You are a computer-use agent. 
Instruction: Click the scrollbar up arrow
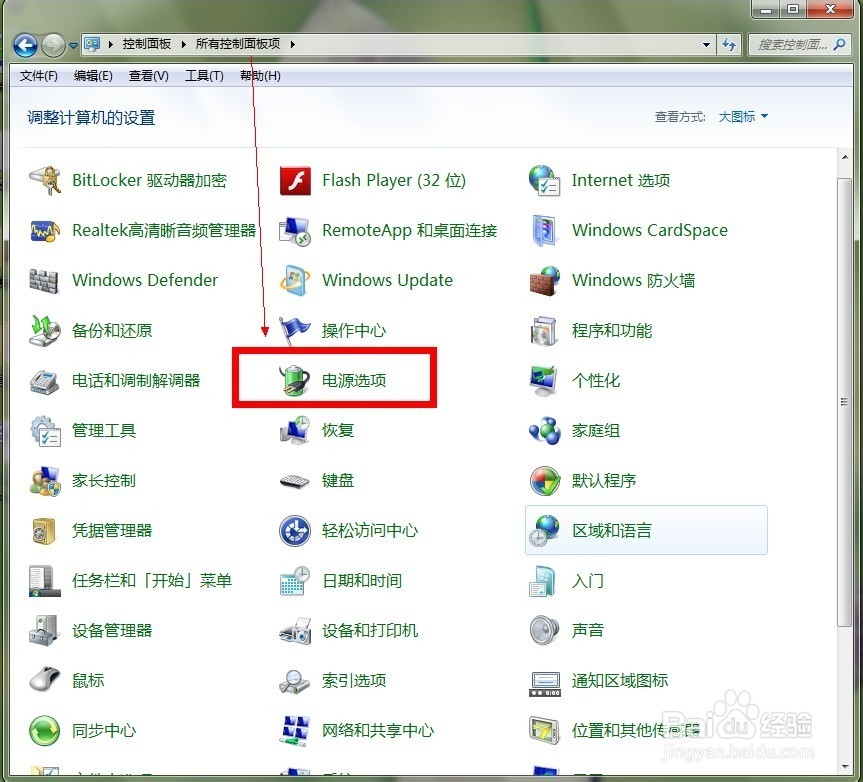pyautogui.click(x=845, y=157)
